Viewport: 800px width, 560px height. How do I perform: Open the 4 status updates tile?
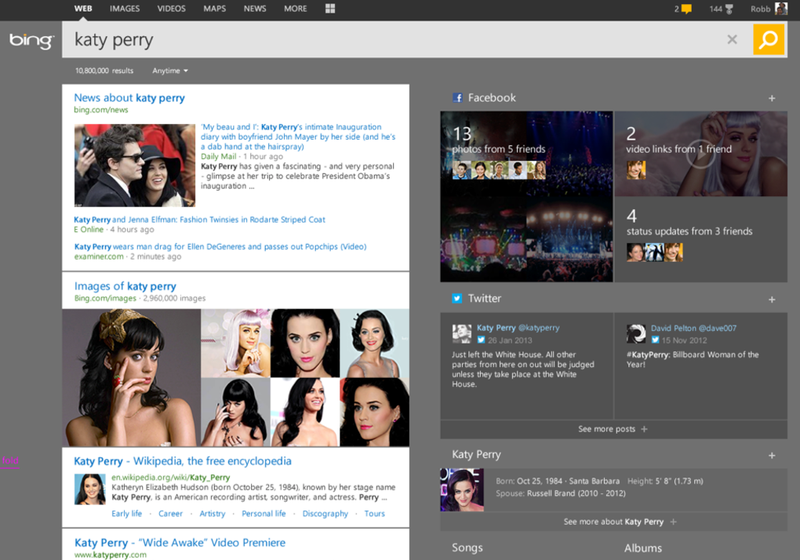click(x=701, y=240)
